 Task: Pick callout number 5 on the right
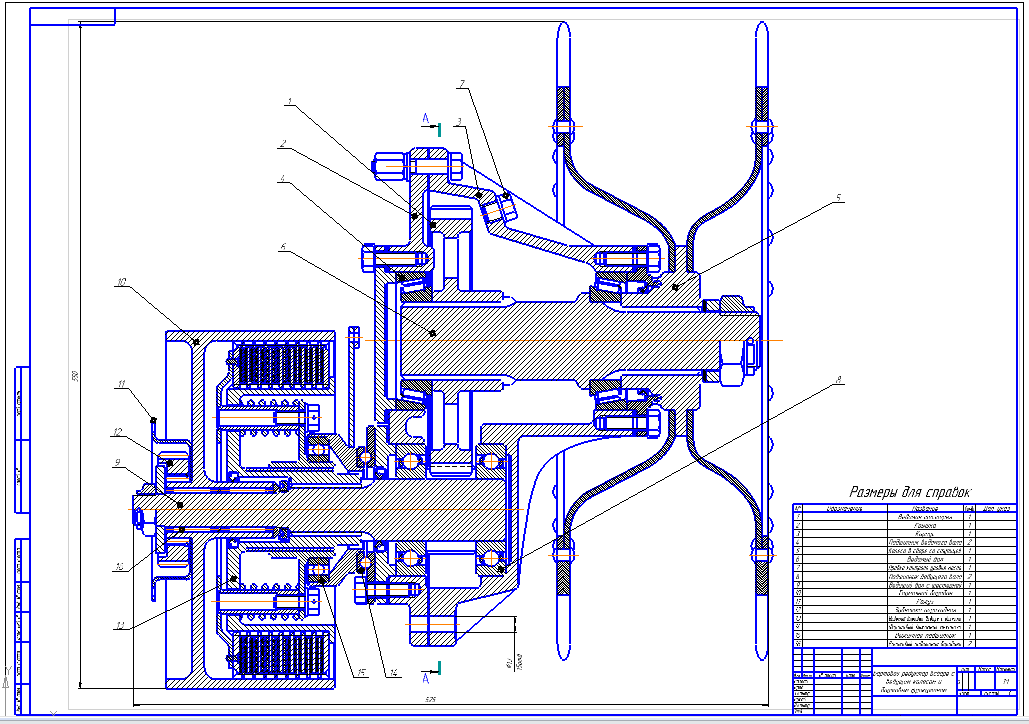[838, 198]
